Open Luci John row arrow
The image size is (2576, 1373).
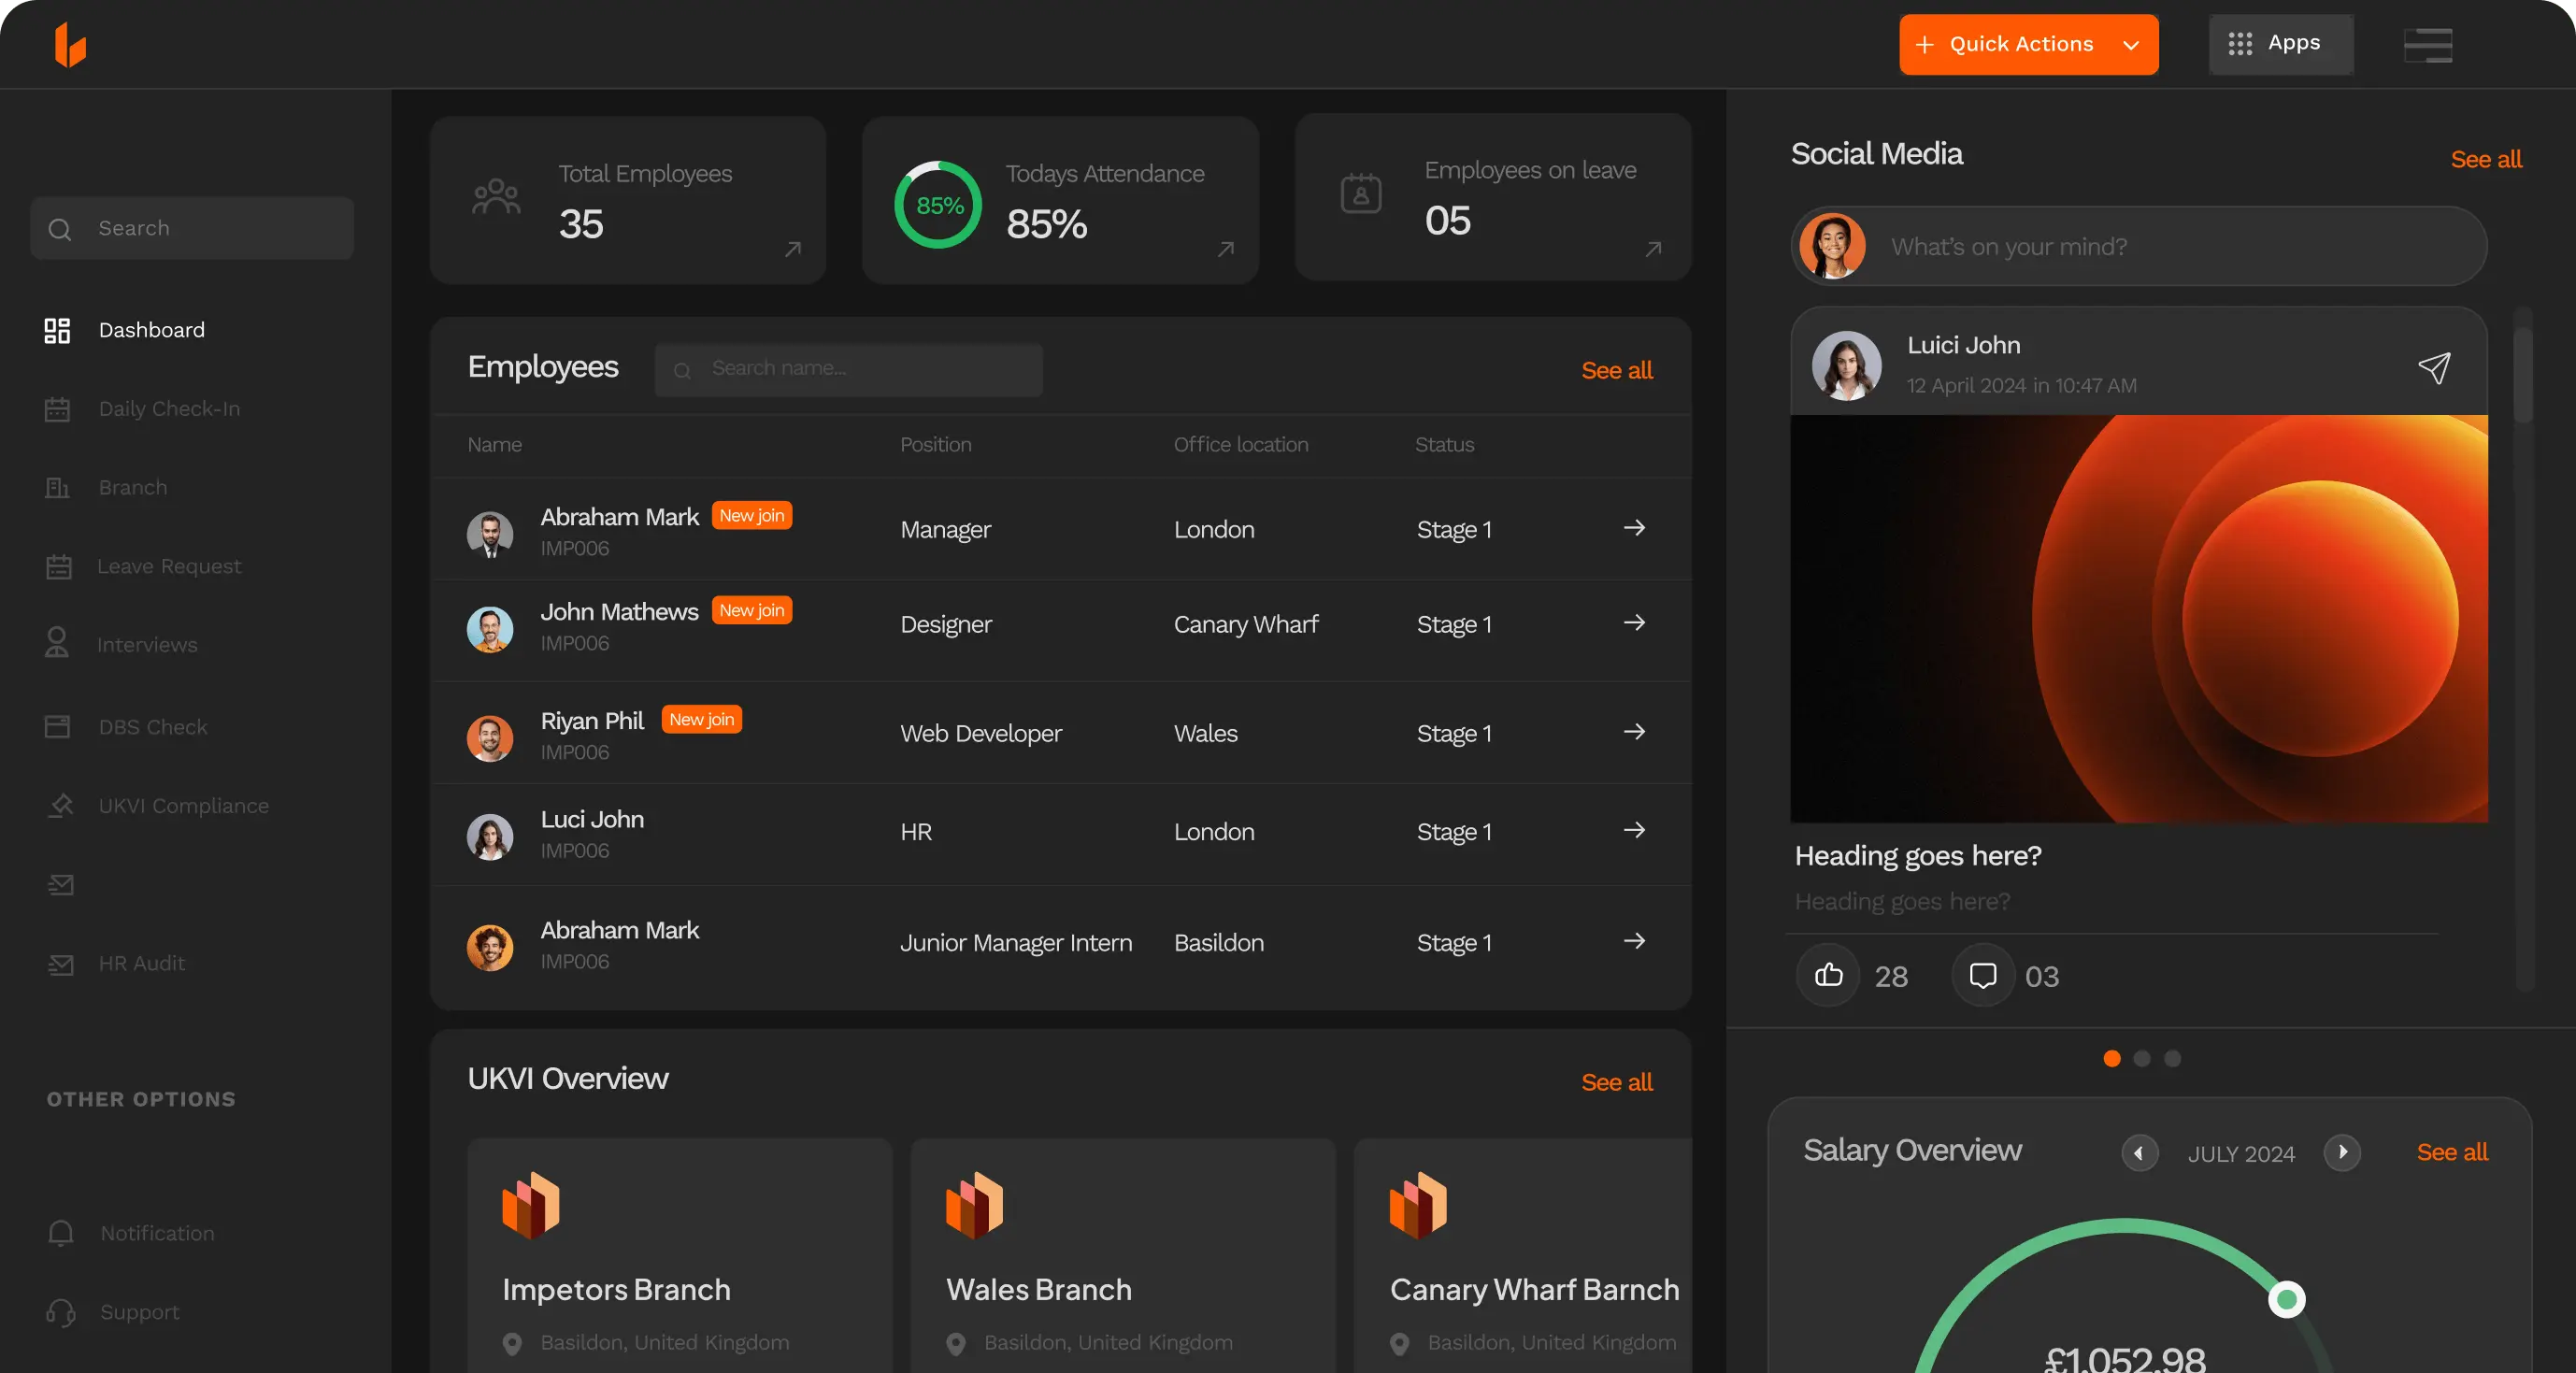(1634, 830)
